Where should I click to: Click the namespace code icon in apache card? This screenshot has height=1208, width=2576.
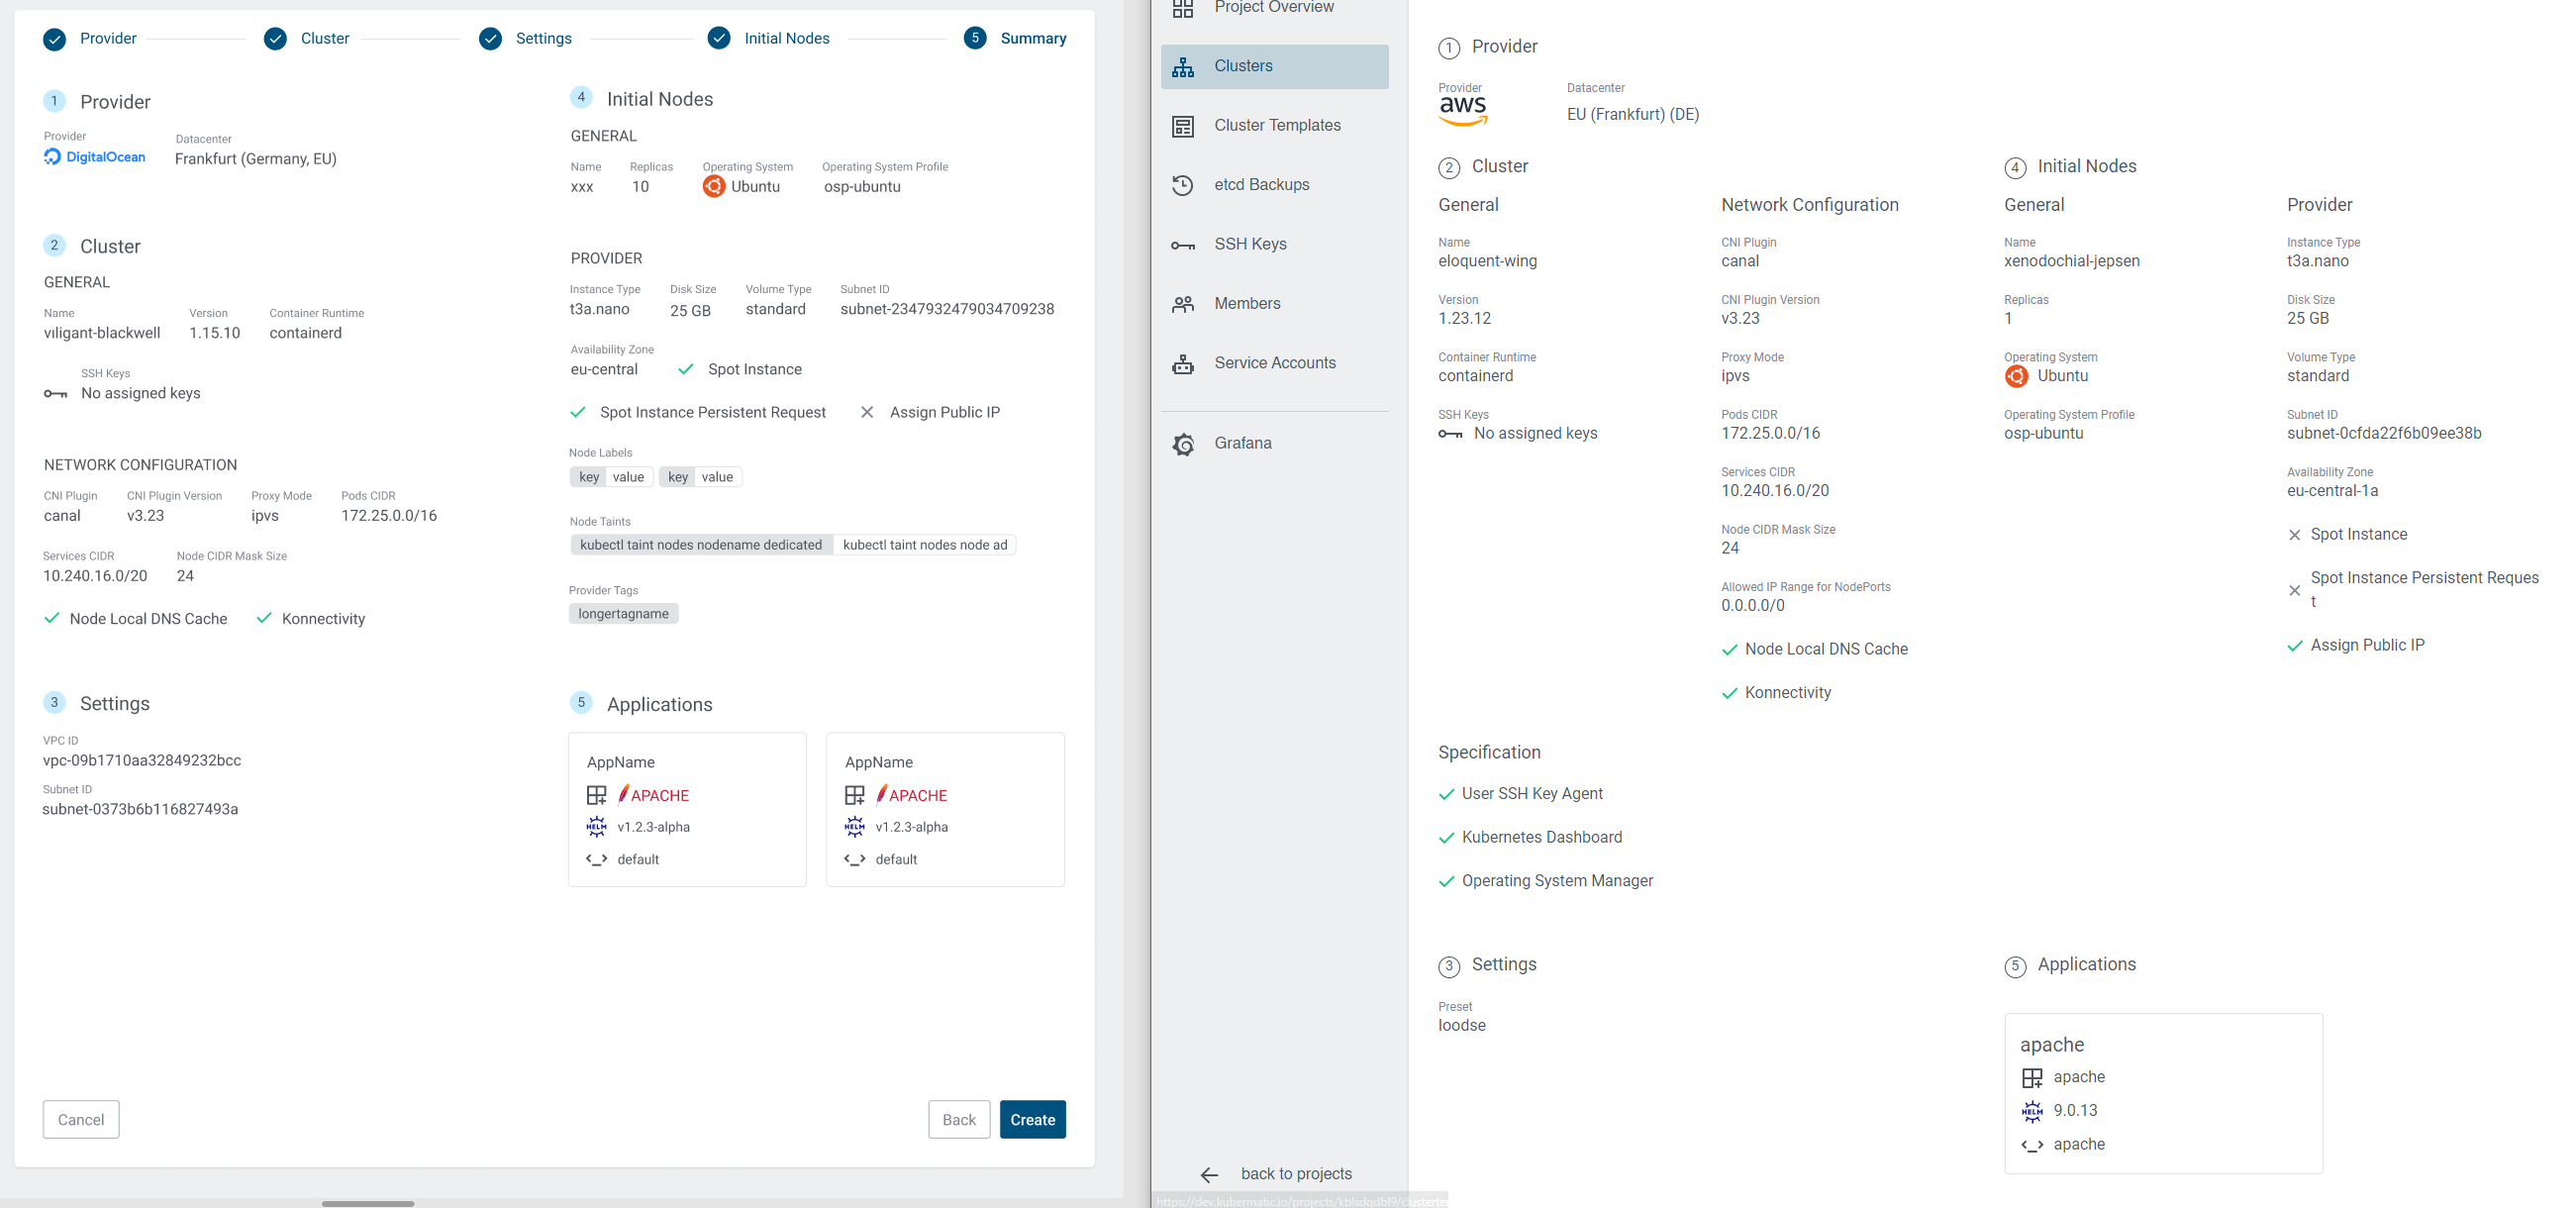coord(2032,1145)
